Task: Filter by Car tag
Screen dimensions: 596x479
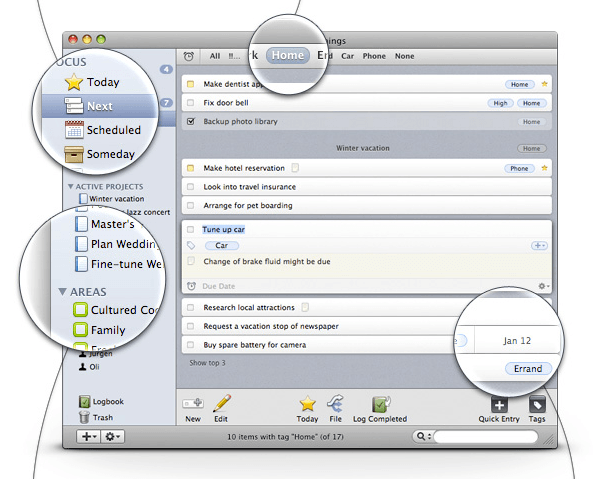Action: [347, 56]
